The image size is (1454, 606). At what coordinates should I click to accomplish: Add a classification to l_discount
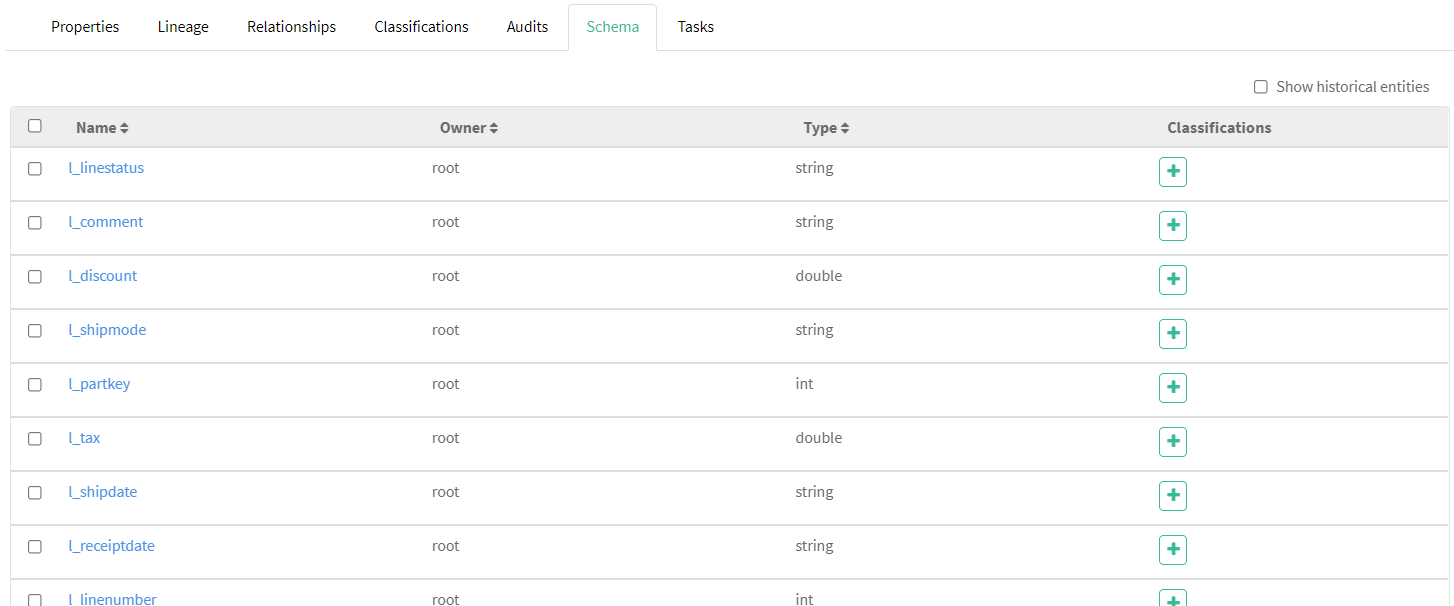[1172, 279]
